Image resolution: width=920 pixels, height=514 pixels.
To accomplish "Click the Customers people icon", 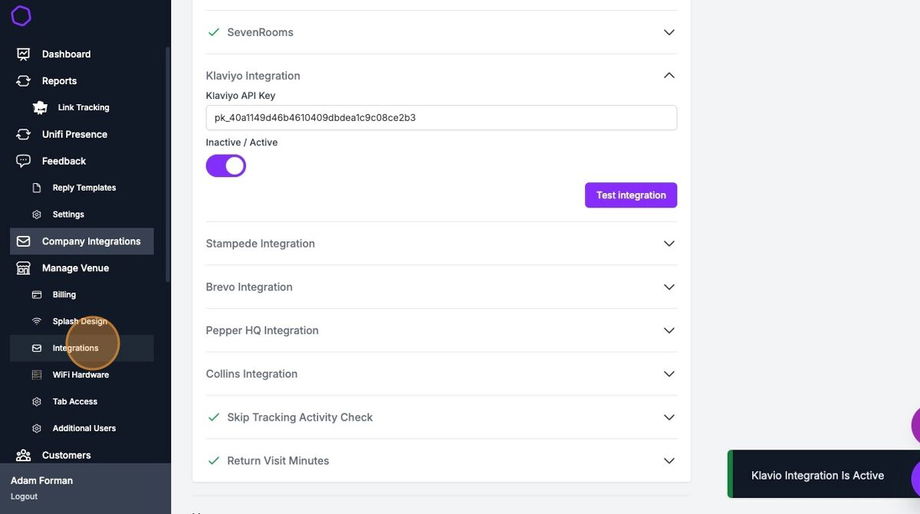I will 23,455.
